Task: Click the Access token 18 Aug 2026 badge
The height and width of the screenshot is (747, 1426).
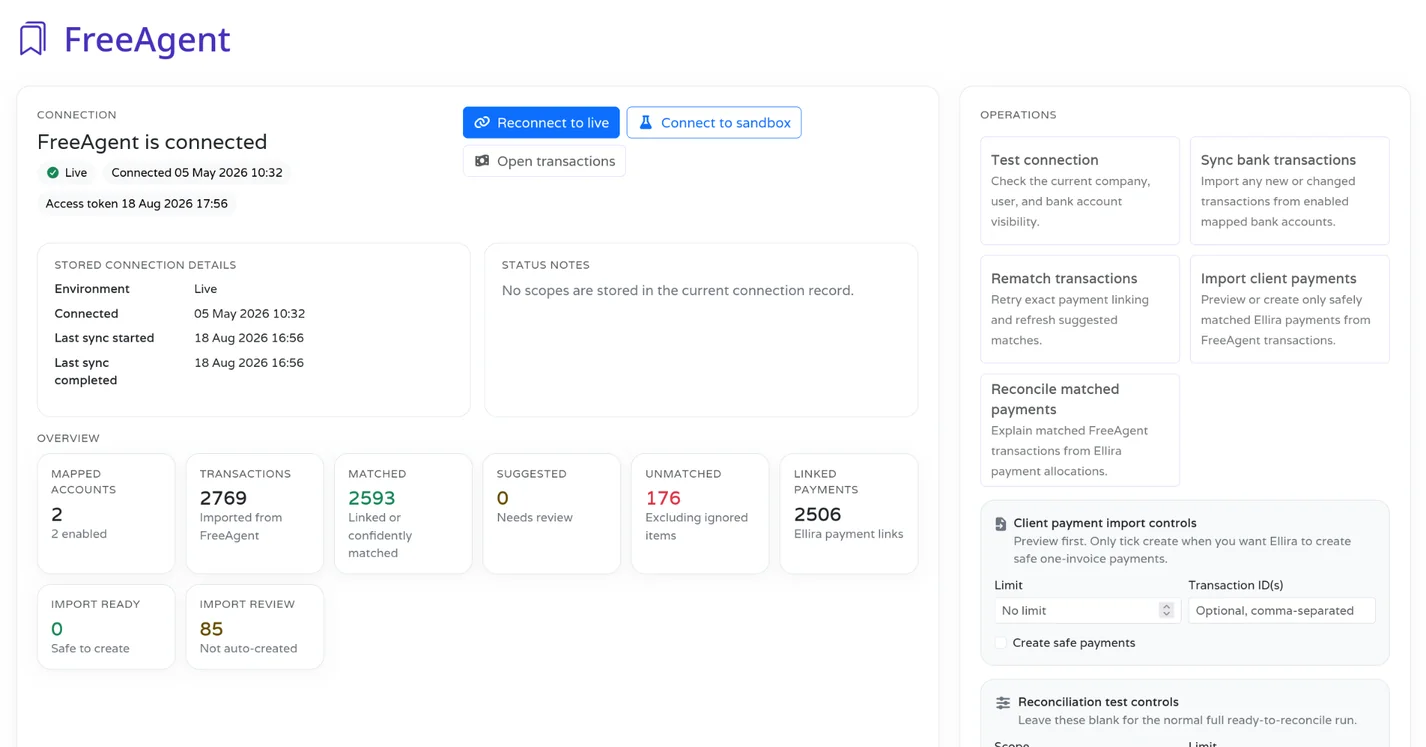Action: click(137, 204)
